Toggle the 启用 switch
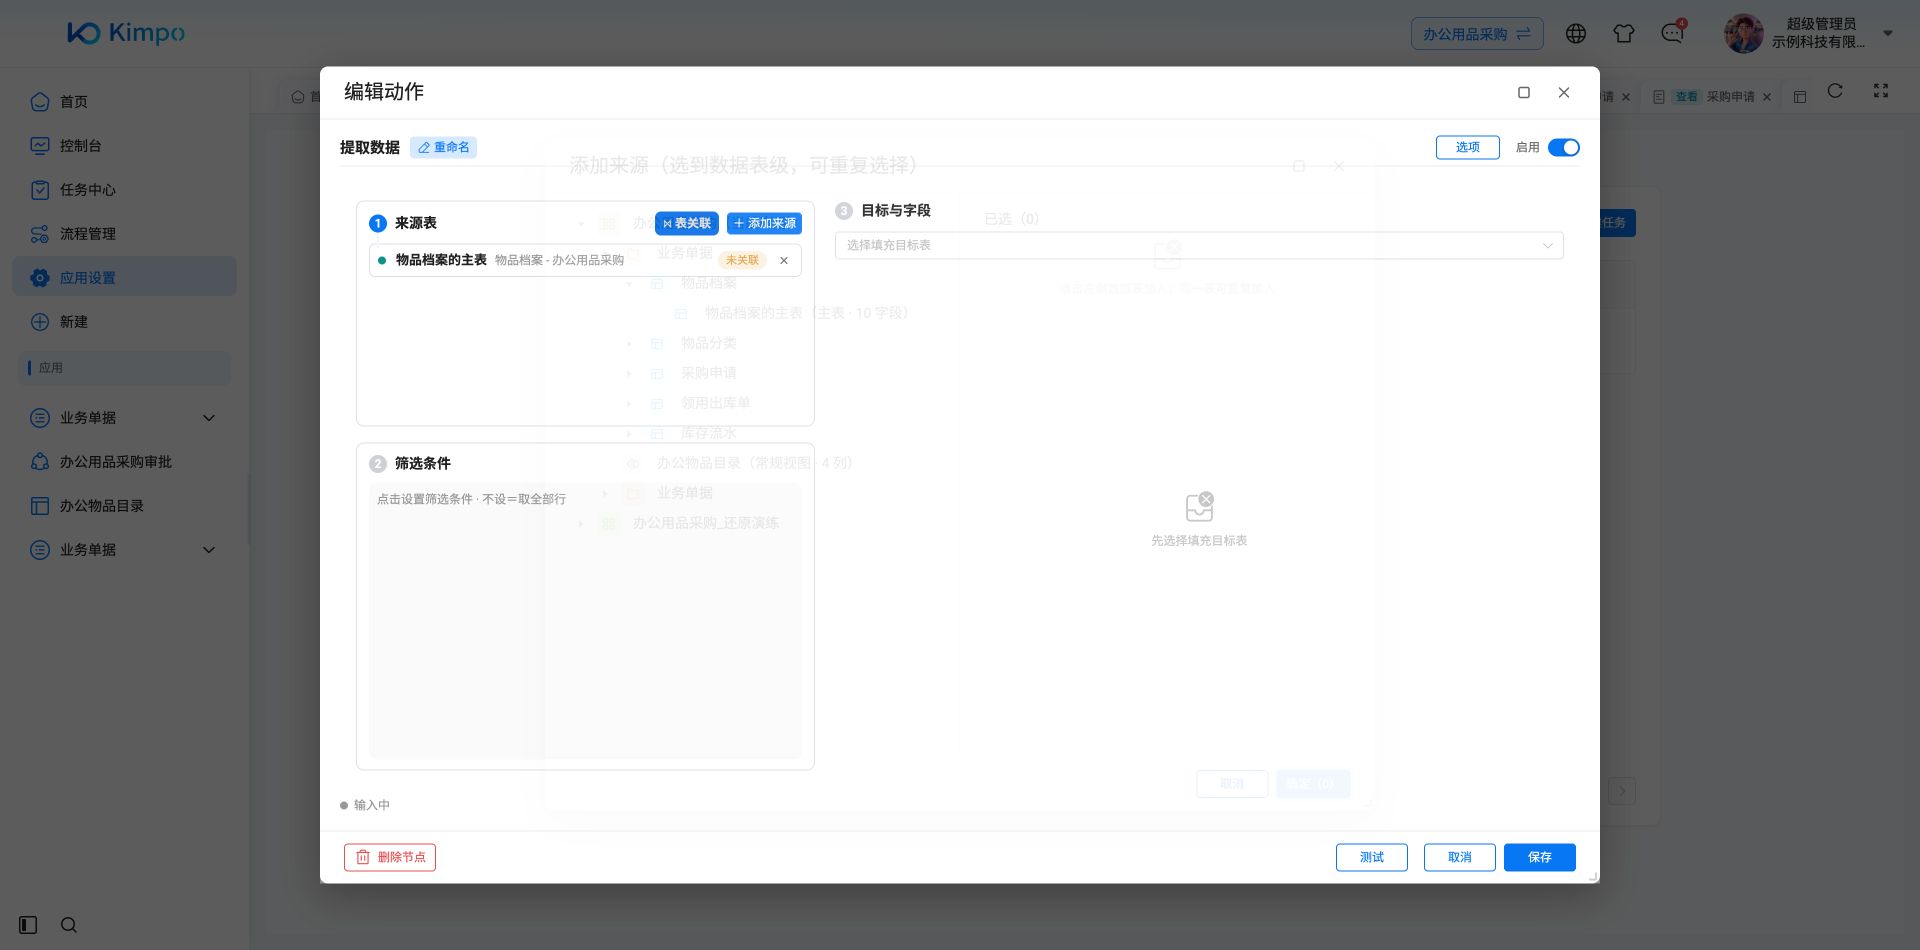 point(1563,147)
